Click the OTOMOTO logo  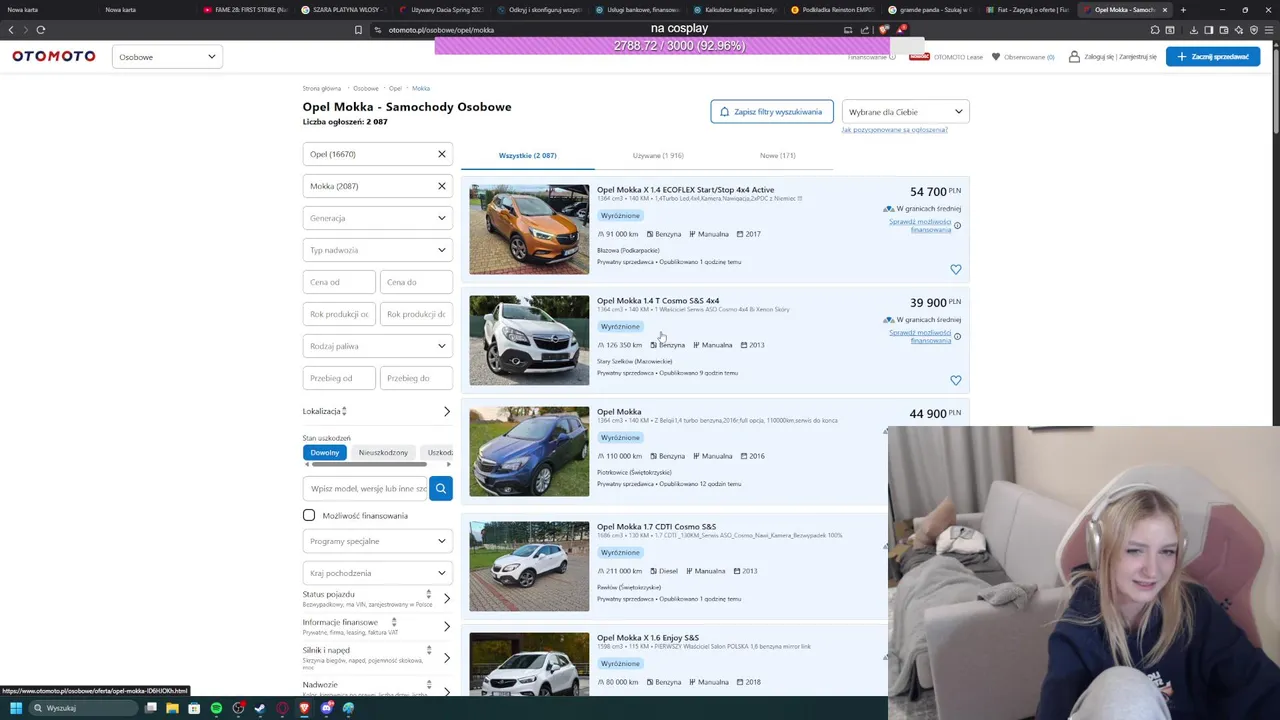[54, 56]
